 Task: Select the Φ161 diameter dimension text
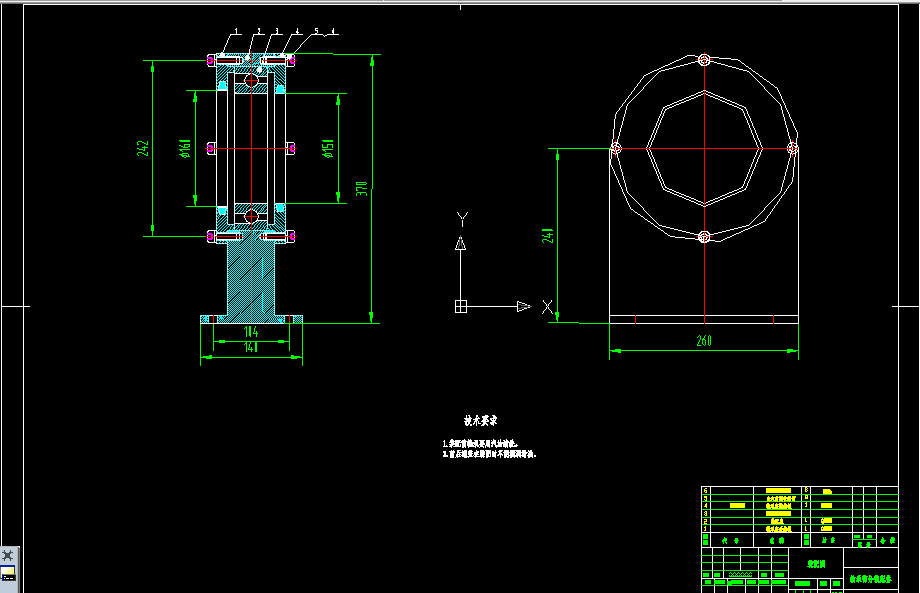[185, 148]
